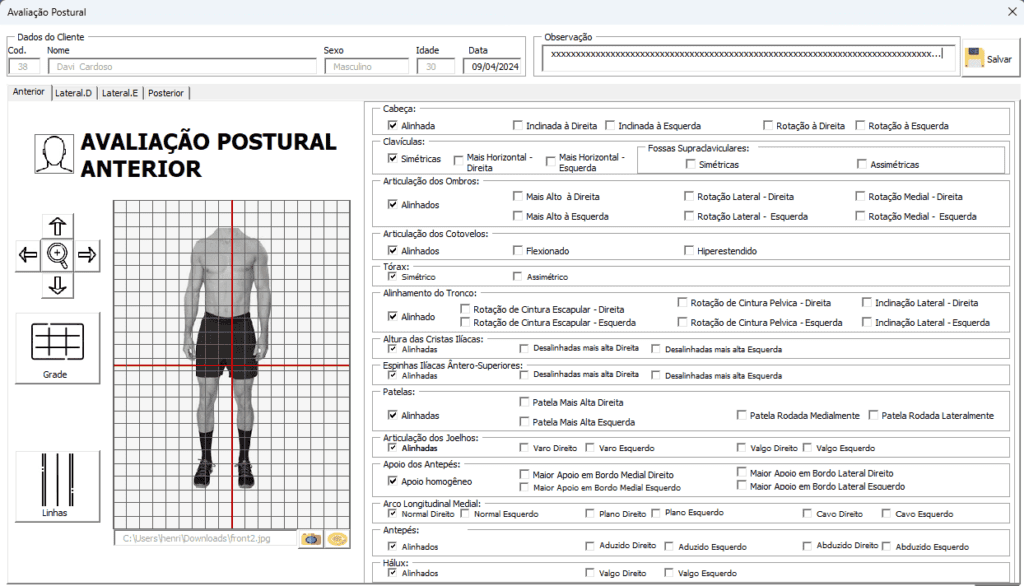Check Aduzido Direito for Antepés
The height and width of the screenshot is (586, 1024).
[590, 545]
